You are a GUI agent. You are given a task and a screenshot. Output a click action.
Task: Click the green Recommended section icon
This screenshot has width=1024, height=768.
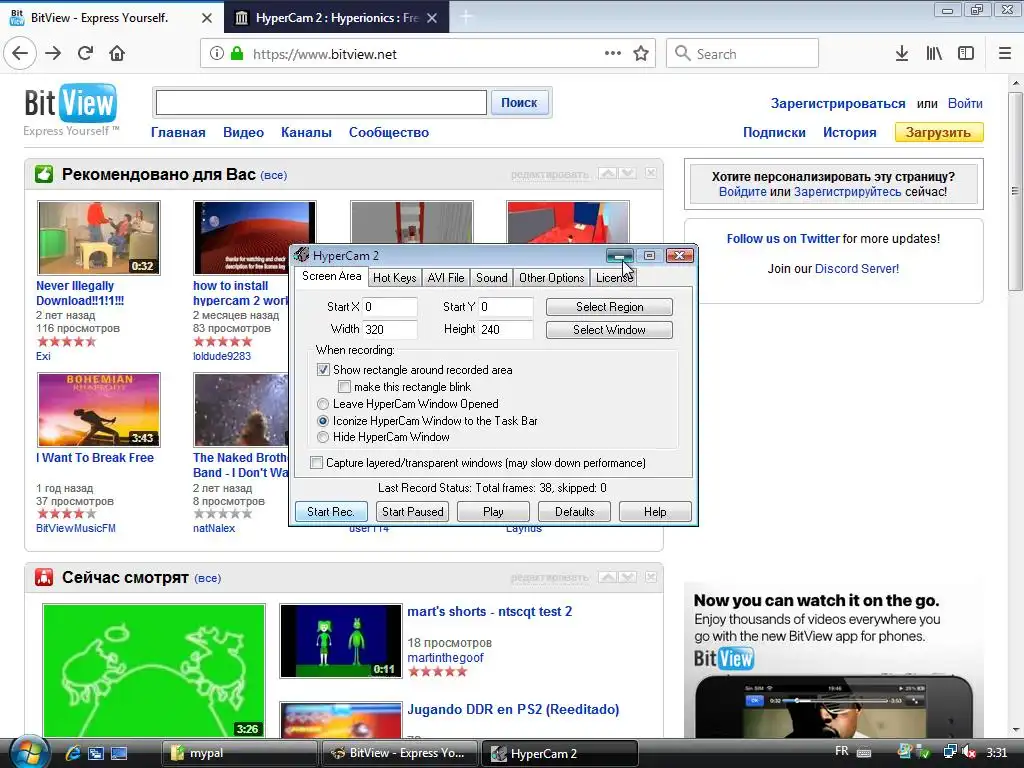coord(44,174)
